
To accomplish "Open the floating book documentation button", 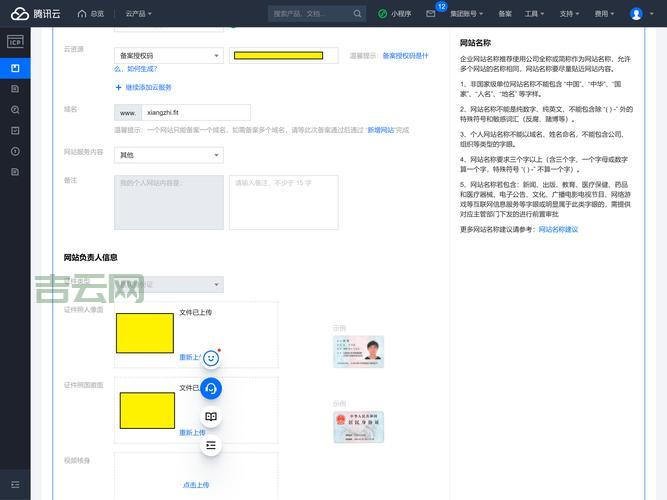I will coord(211,417).
